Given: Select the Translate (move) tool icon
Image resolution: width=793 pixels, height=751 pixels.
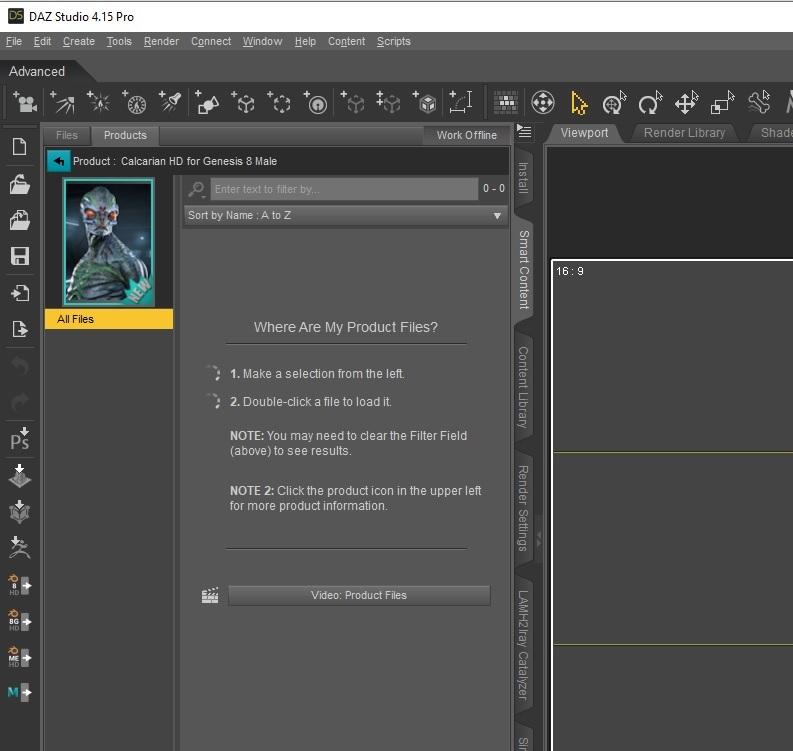Looking at the screenshot, I should click(686, 102).
